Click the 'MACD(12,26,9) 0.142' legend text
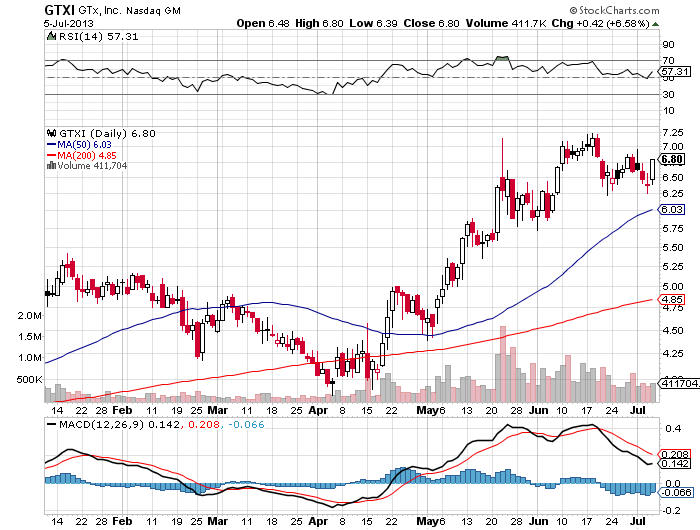This screenshot has height=530, width=700. click(x=120, y=424)
